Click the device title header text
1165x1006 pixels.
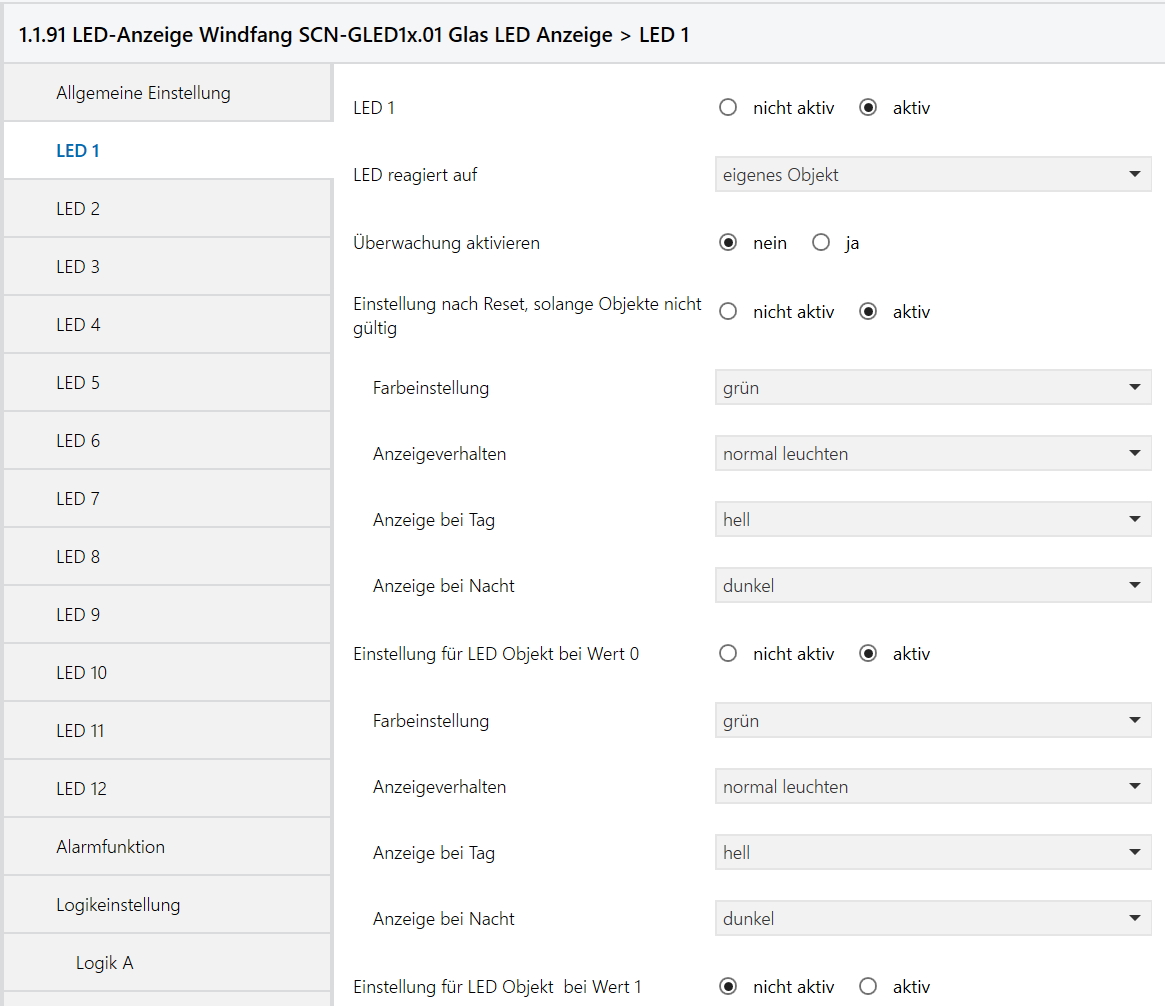click(354, 35)
